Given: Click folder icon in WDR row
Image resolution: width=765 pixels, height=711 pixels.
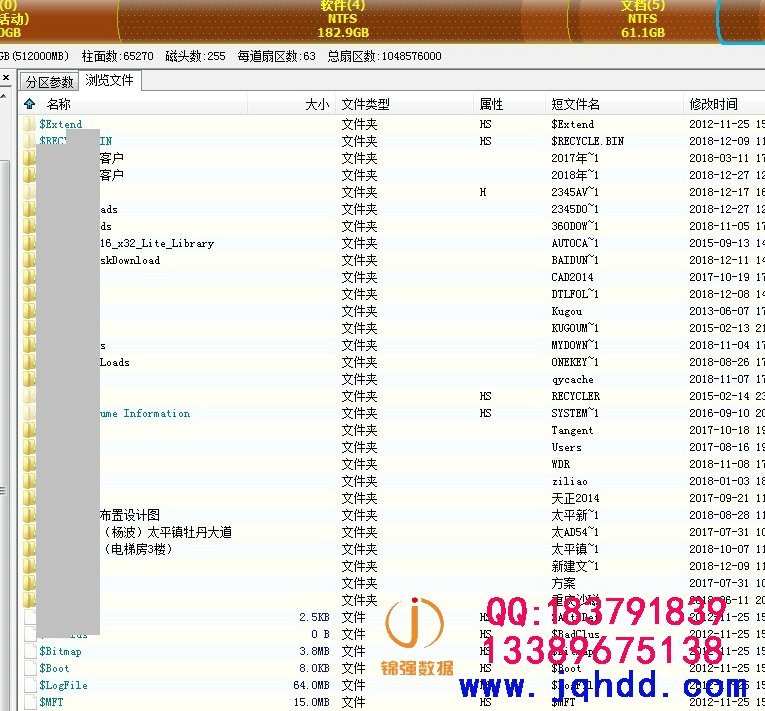Looking at the screenshot, I should click(x=29, y=465).
